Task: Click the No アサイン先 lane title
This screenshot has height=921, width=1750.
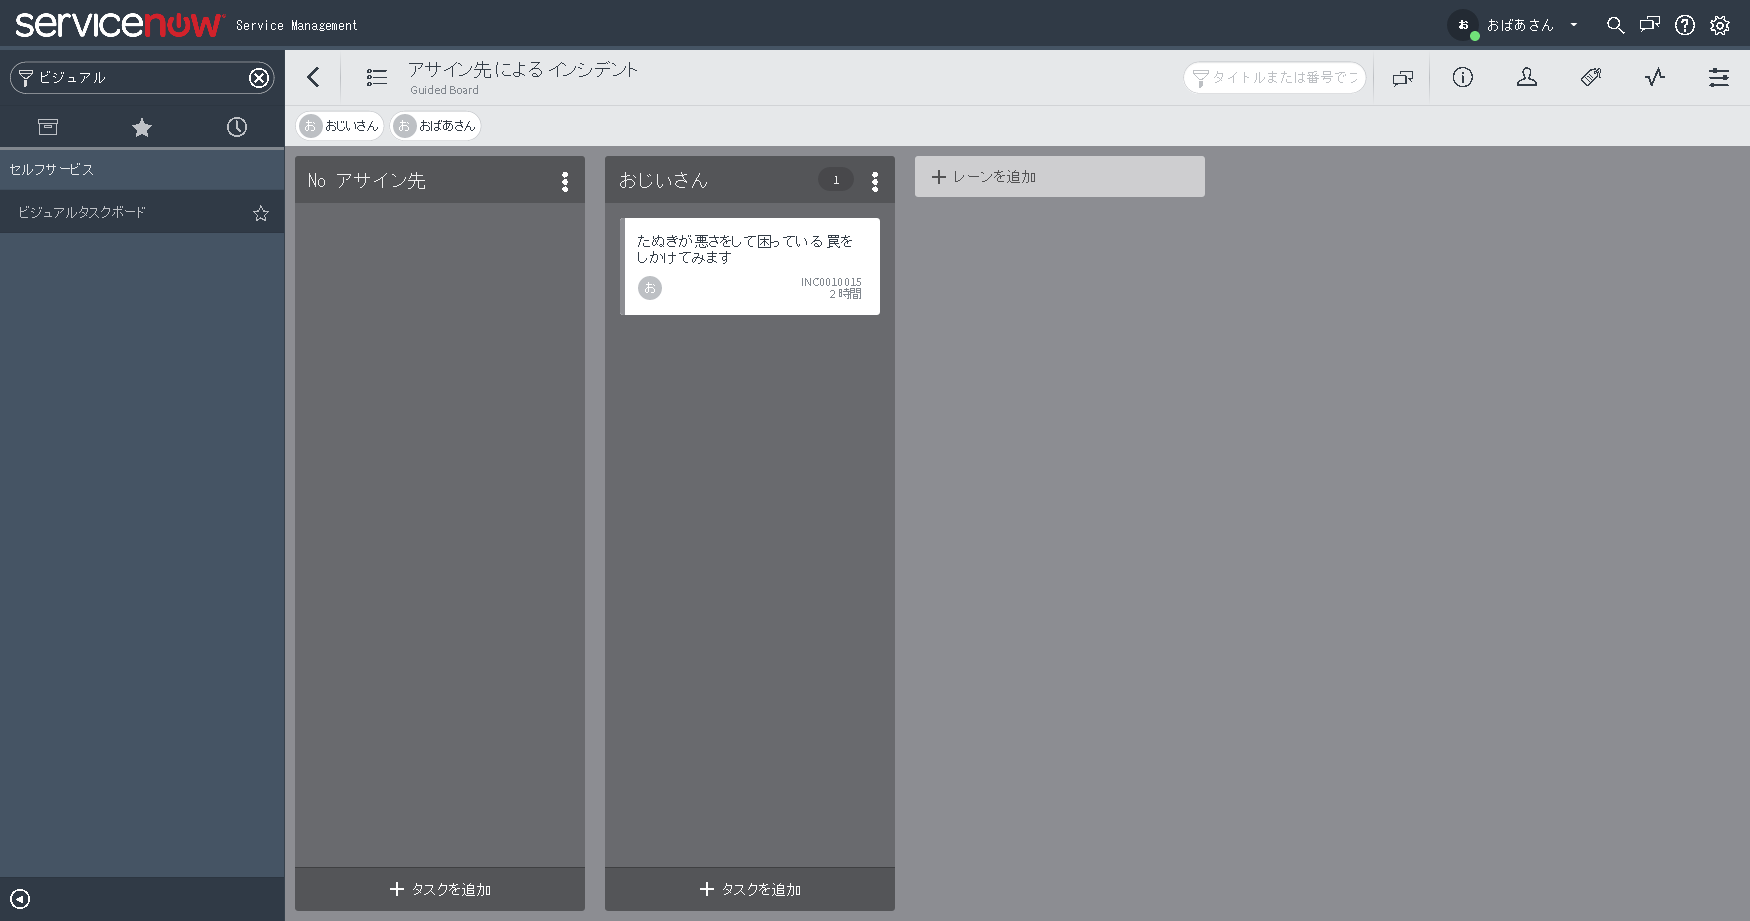Action: (367, 180)
